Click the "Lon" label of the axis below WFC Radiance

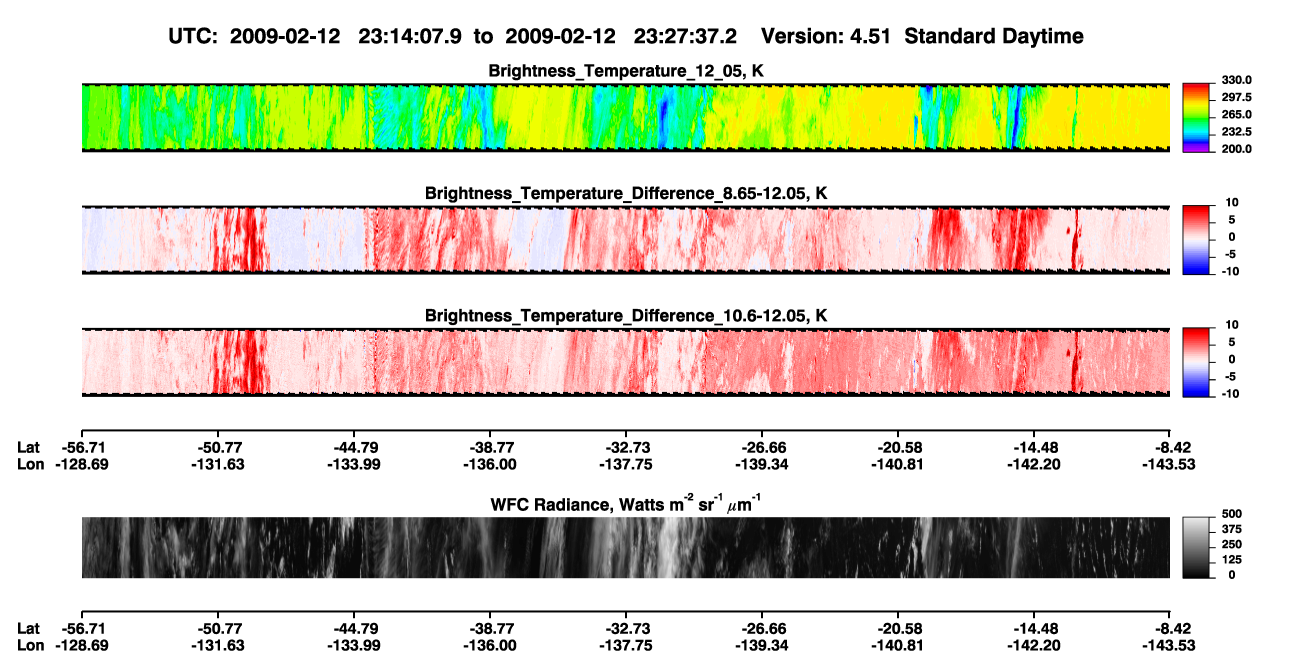coord(30,645)
